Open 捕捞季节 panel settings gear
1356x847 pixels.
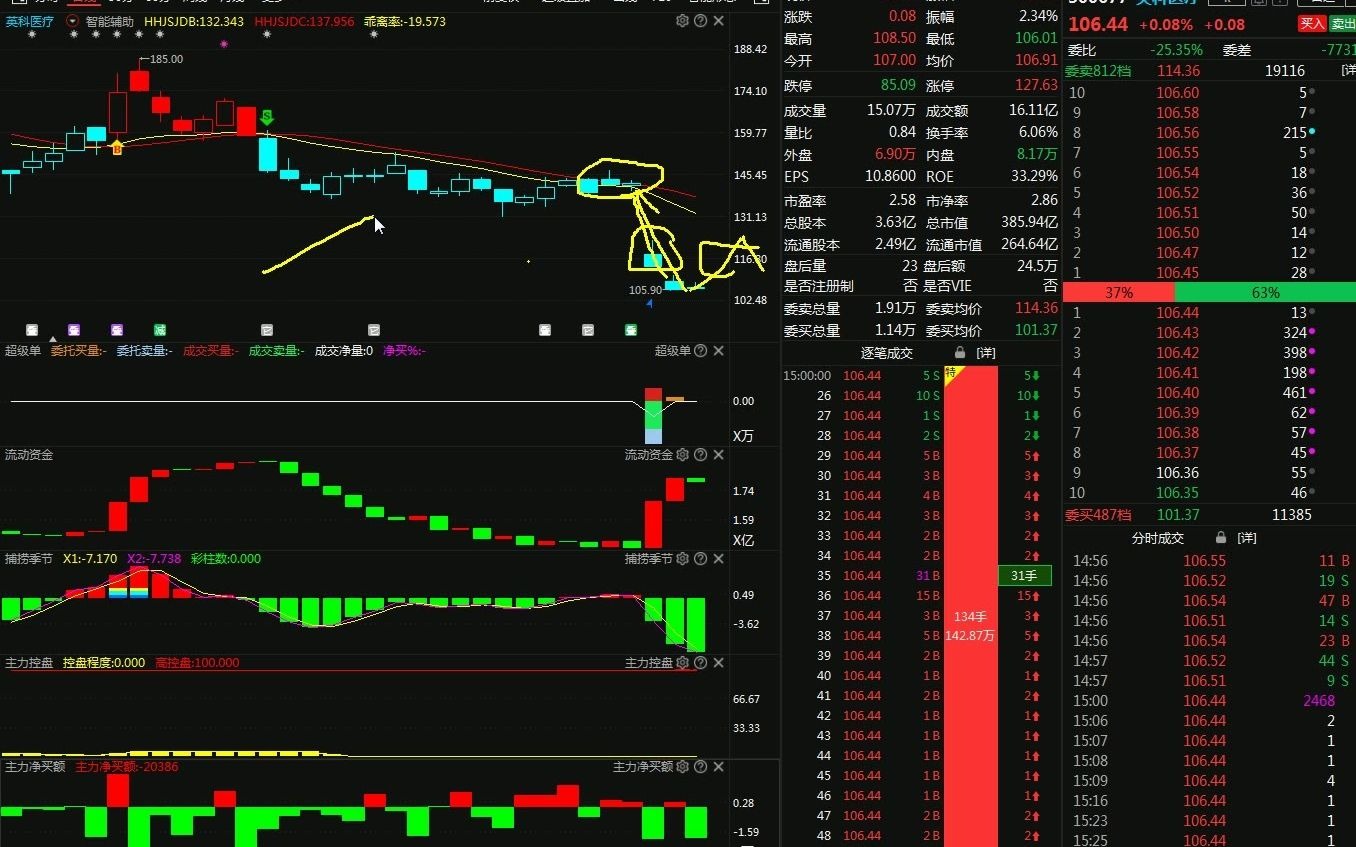(x=682, y=559)
